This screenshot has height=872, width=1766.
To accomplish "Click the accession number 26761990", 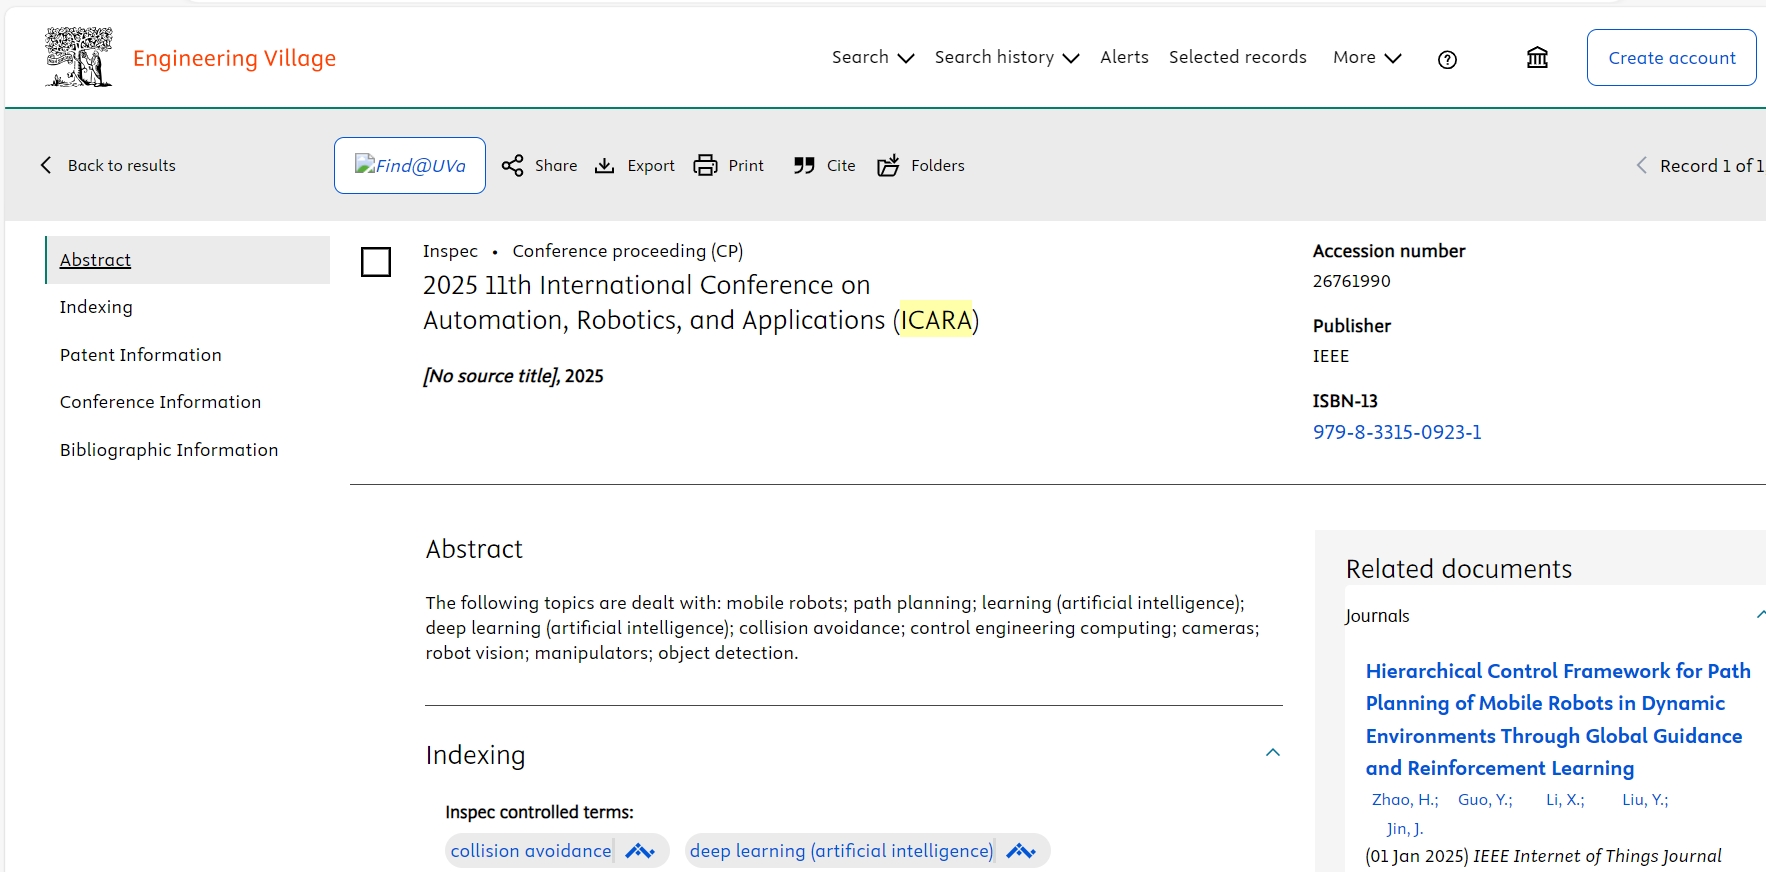I will (x=1351, y=281).
